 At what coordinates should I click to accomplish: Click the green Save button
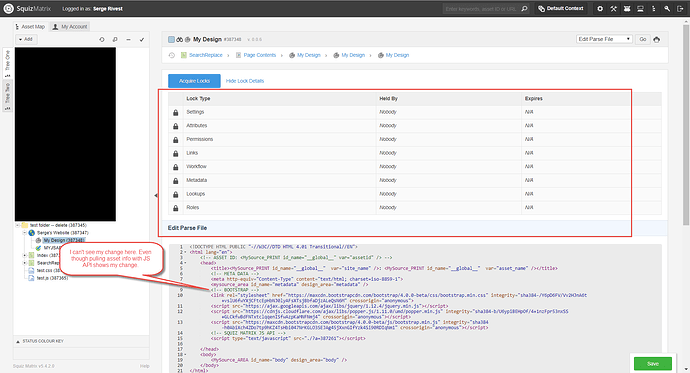(653, 364)
